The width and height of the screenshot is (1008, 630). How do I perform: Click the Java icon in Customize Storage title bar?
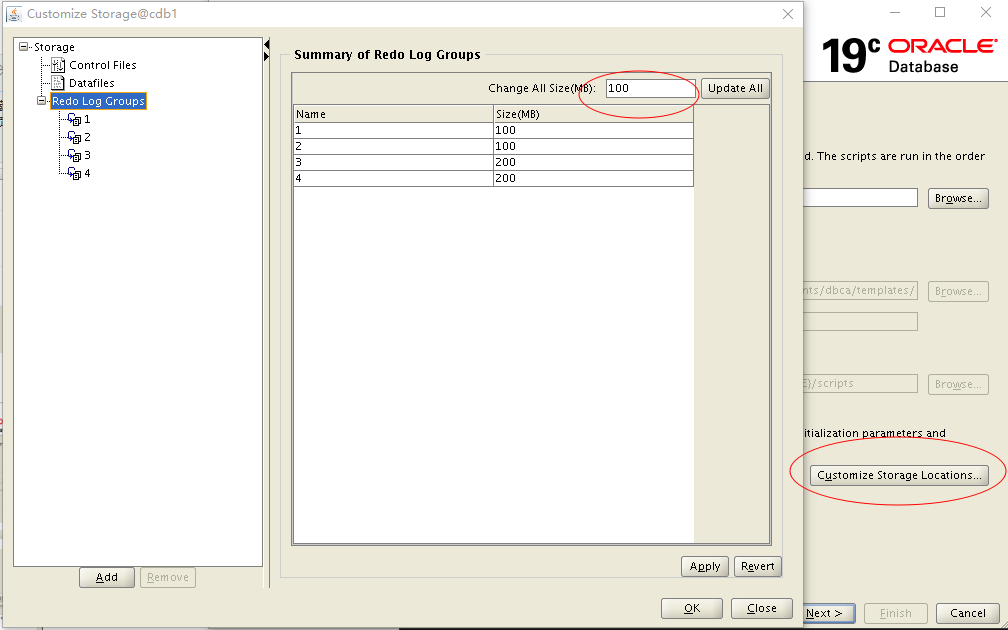[14, 14]
